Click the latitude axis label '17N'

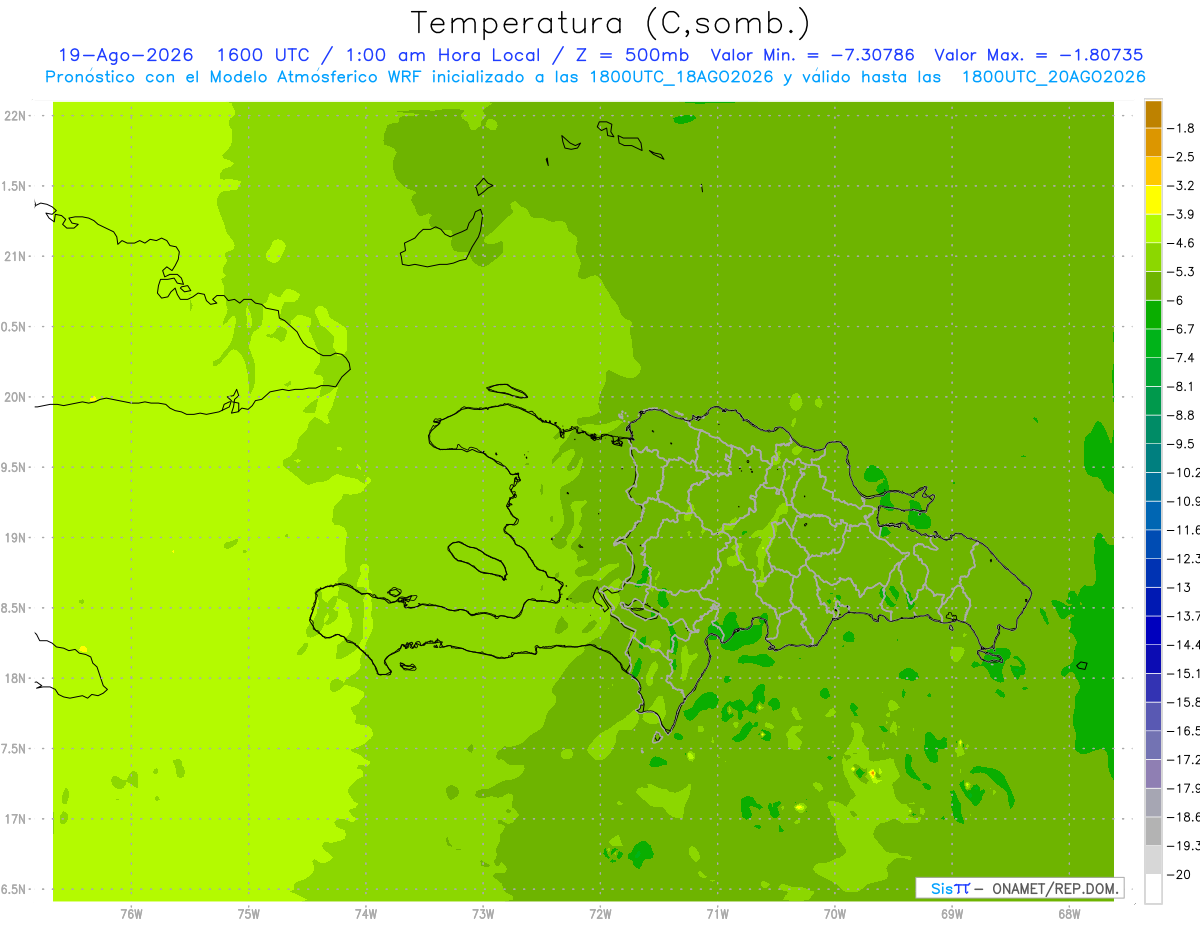[x=14, y=819]
